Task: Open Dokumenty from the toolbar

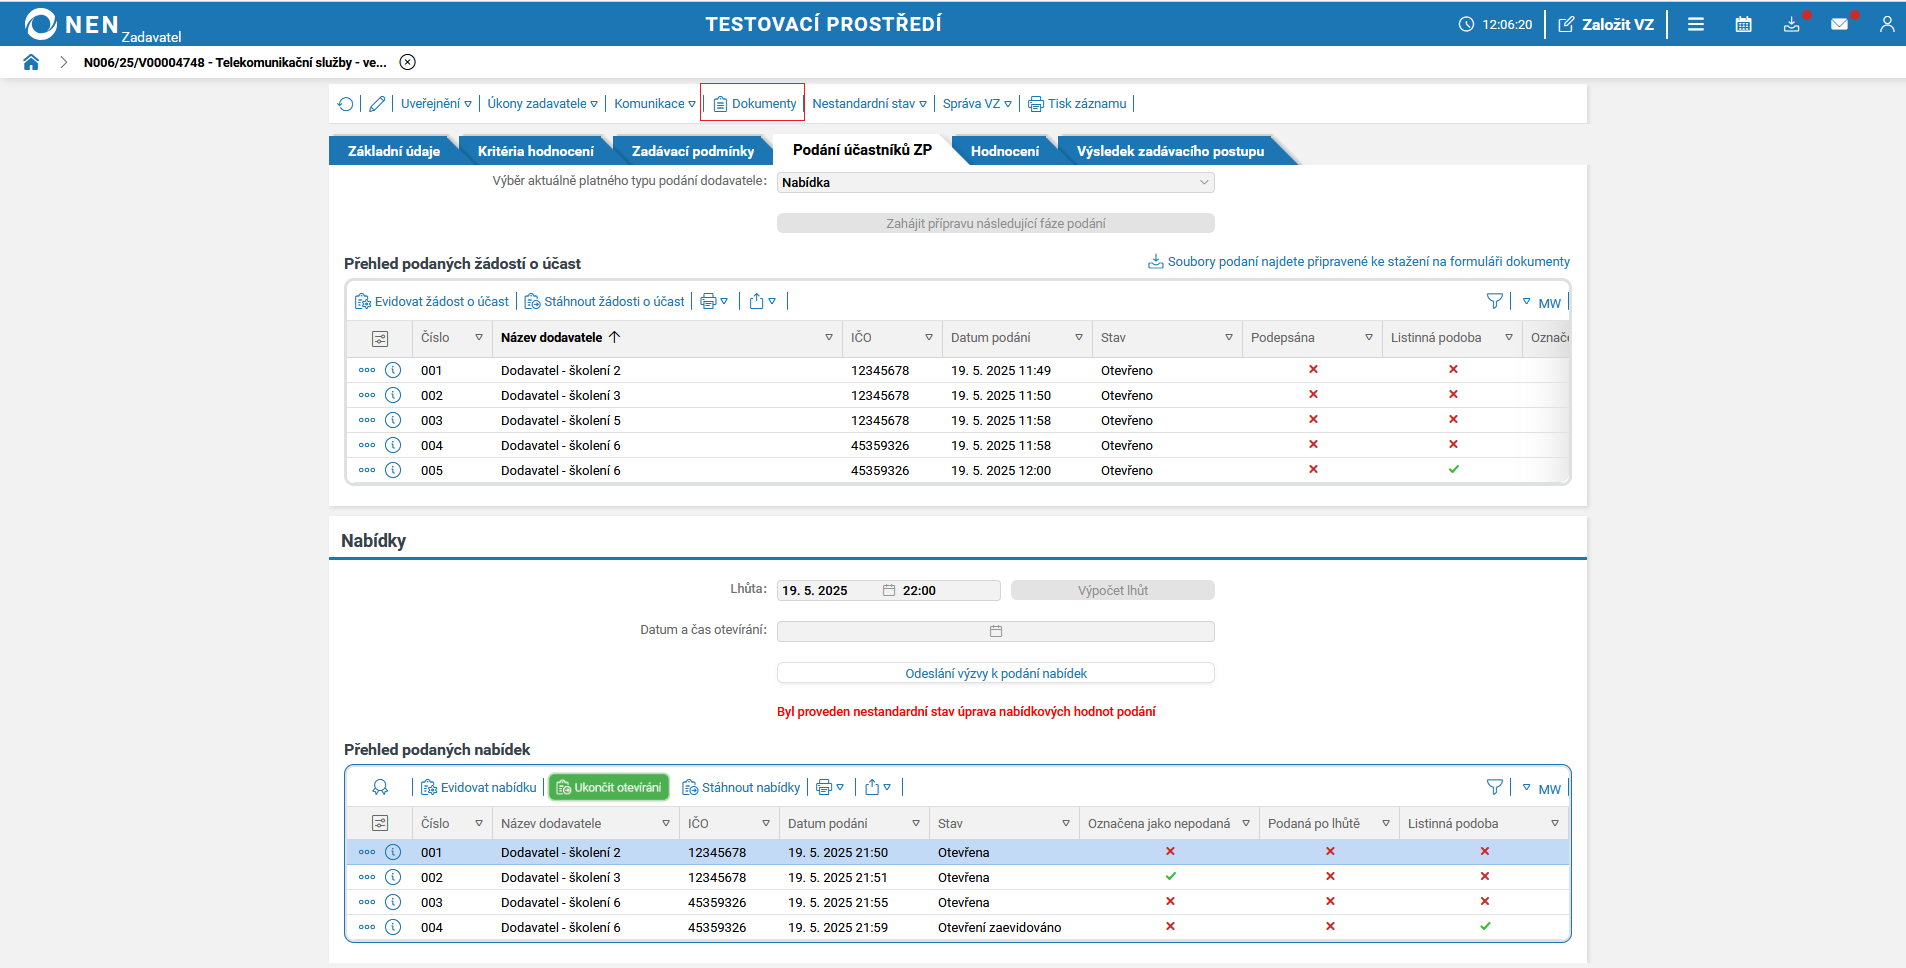Action: pos(755,104)
